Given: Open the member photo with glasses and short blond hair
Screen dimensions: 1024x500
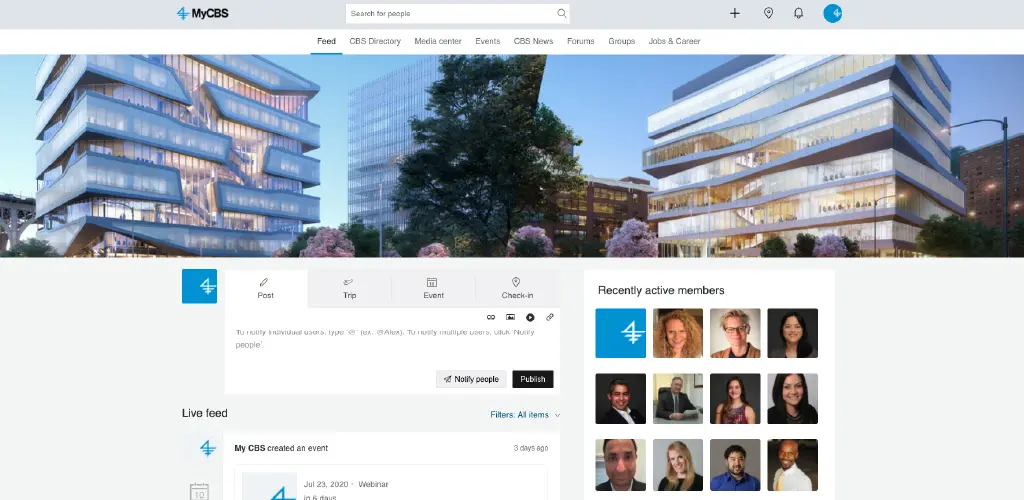Looking at the screenshot, I should (735, 333).
